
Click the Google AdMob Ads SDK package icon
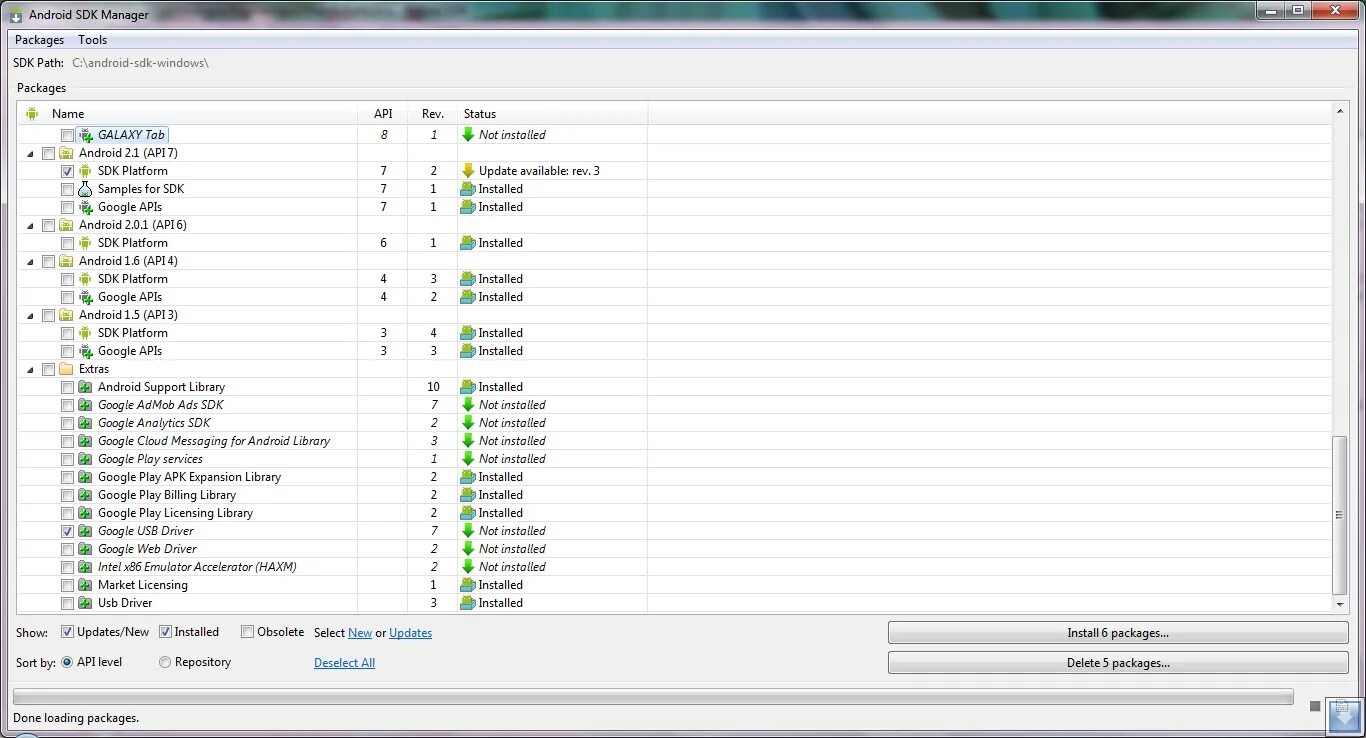point(86,405)
